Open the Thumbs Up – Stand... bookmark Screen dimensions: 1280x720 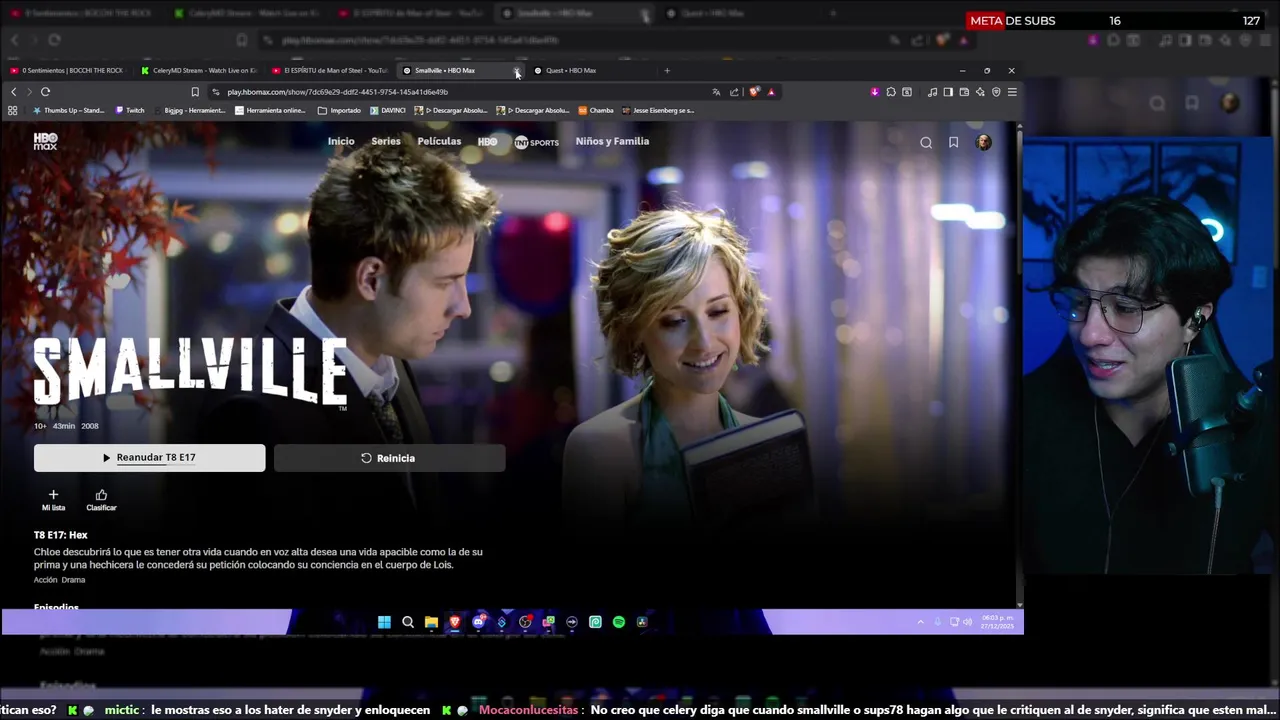69,111
